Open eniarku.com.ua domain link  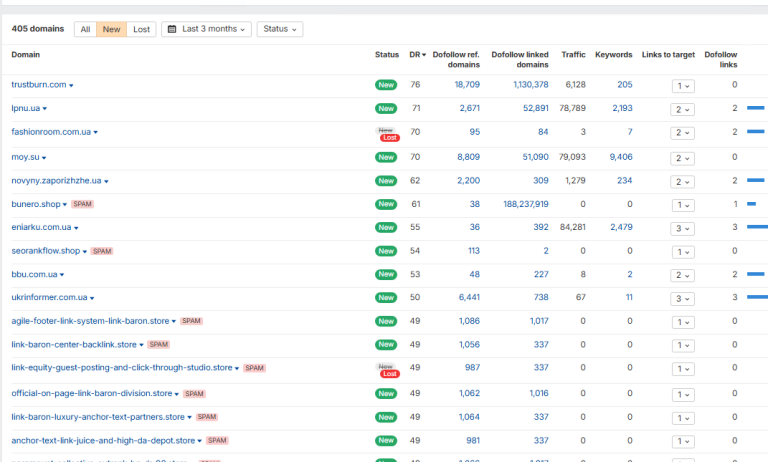click(x=41, y=227)
